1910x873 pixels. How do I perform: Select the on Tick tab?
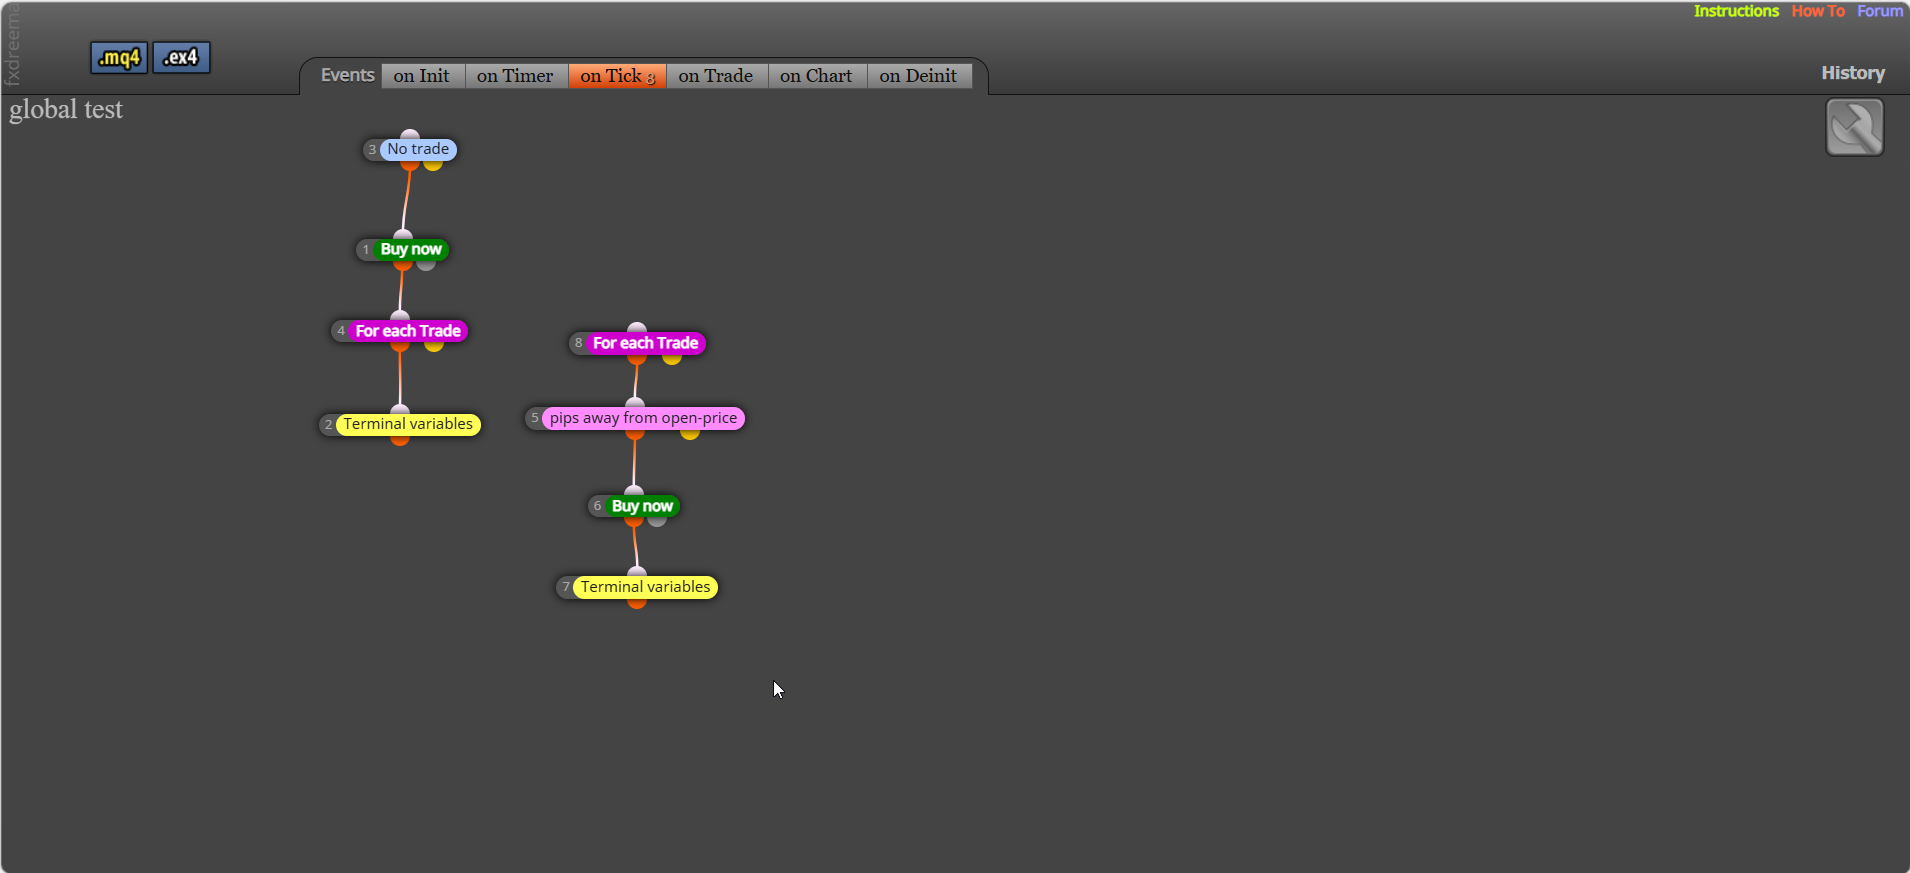click(x=617, y=76)
